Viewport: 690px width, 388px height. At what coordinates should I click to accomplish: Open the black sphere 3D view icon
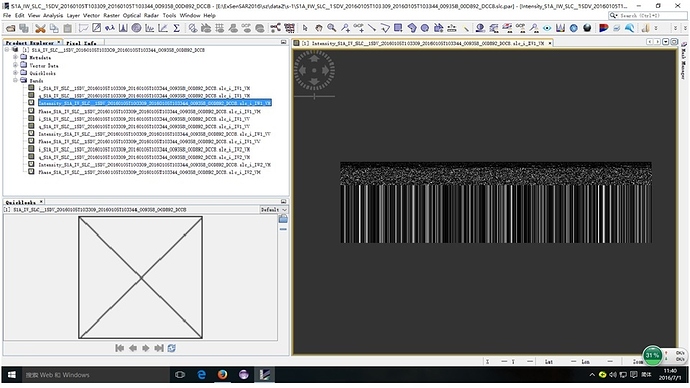pos(587,28)
